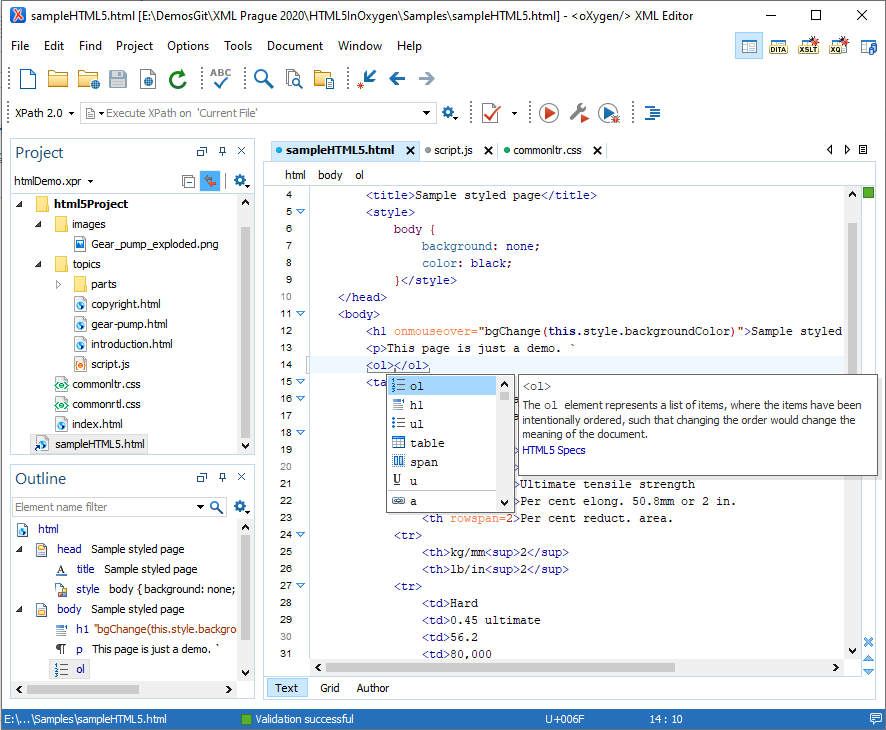Run spell check with ABC icon
This screenshot has width=886, height=730.
(220, 78)
